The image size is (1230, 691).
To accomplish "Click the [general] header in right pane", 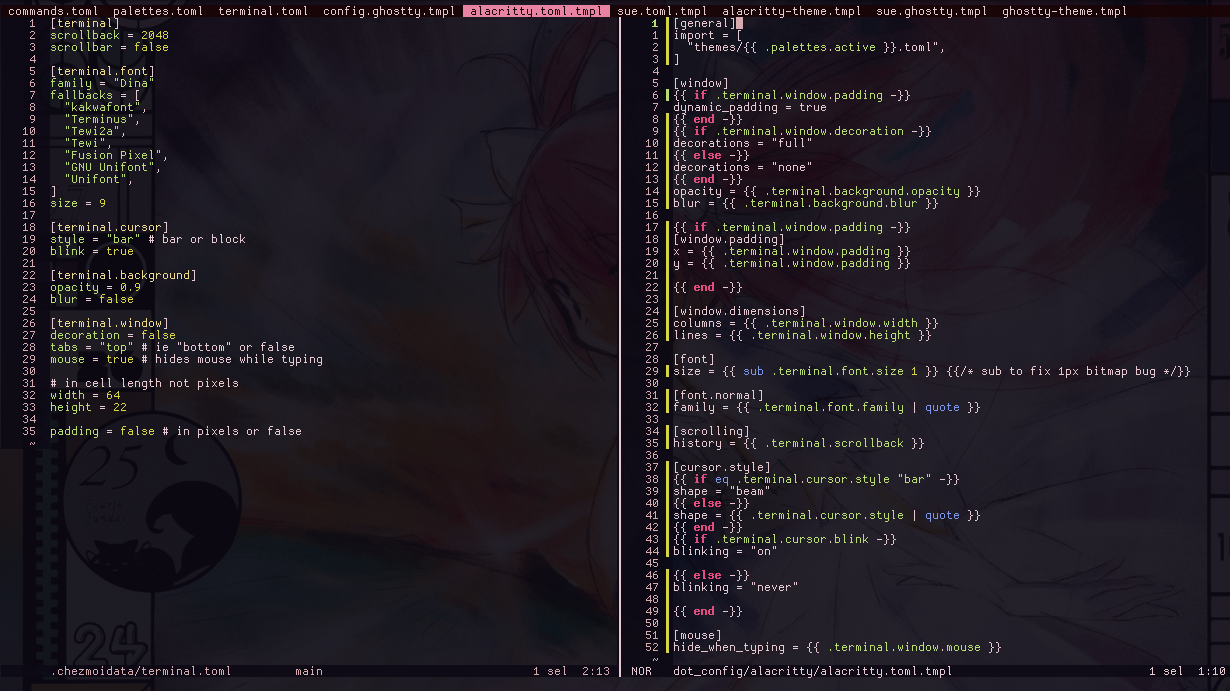I will click(x=704, y=23).
